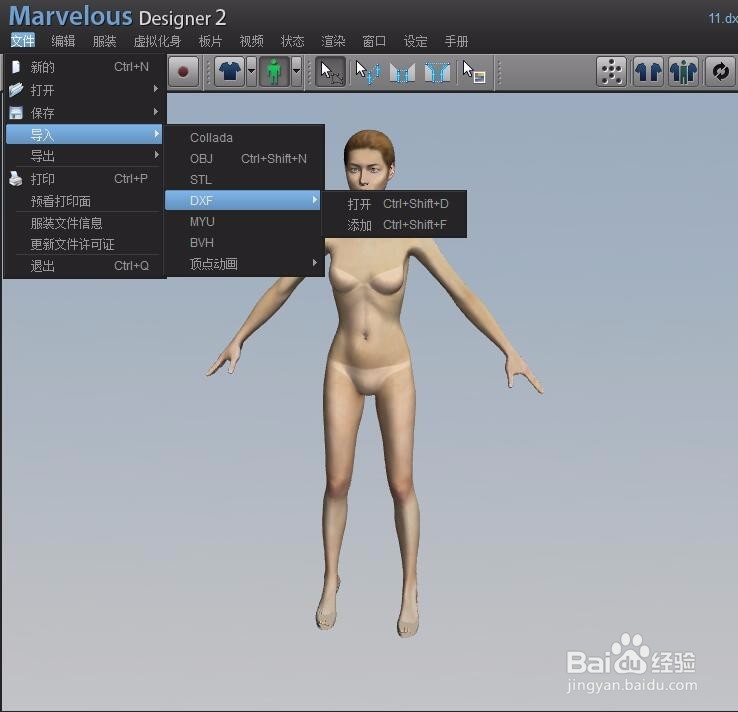The image size is (738, 712).
Task: Expand the 保存 submenu
Action: point(85,113)
